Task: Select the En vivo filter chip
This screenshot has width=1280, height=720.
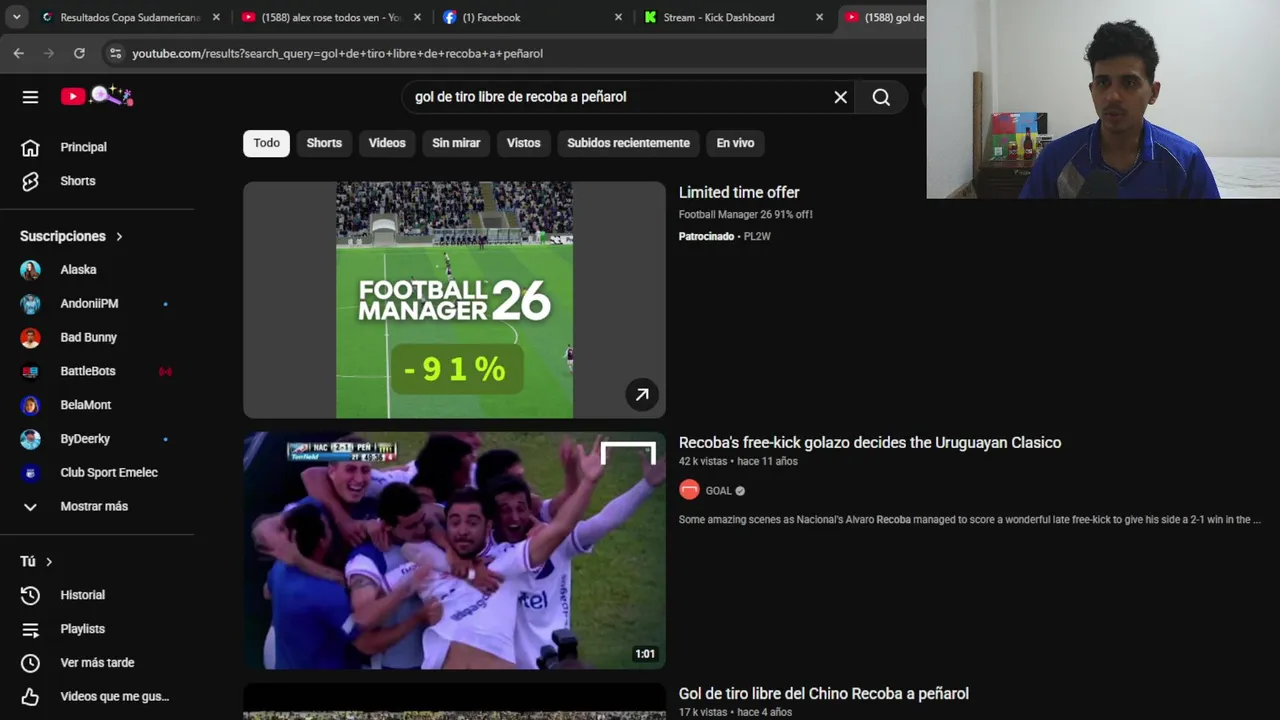Action: (x=735, y=143)
